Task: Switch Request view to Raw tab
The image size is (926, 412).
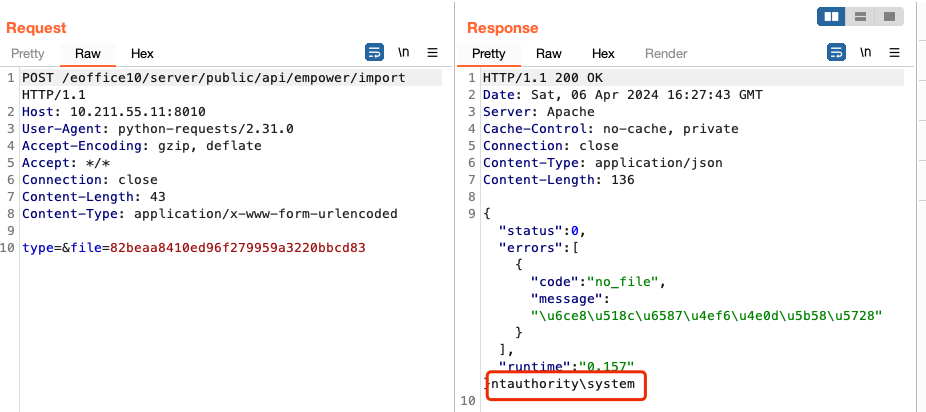Action: pos(87,54)
